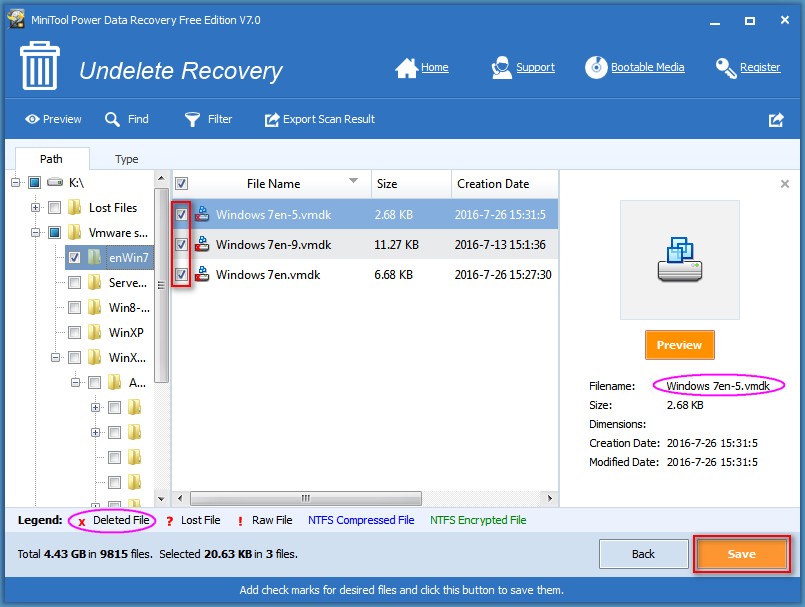805x607 pixels.
Task: Click the orange Preview button
Action: [680, 345]
